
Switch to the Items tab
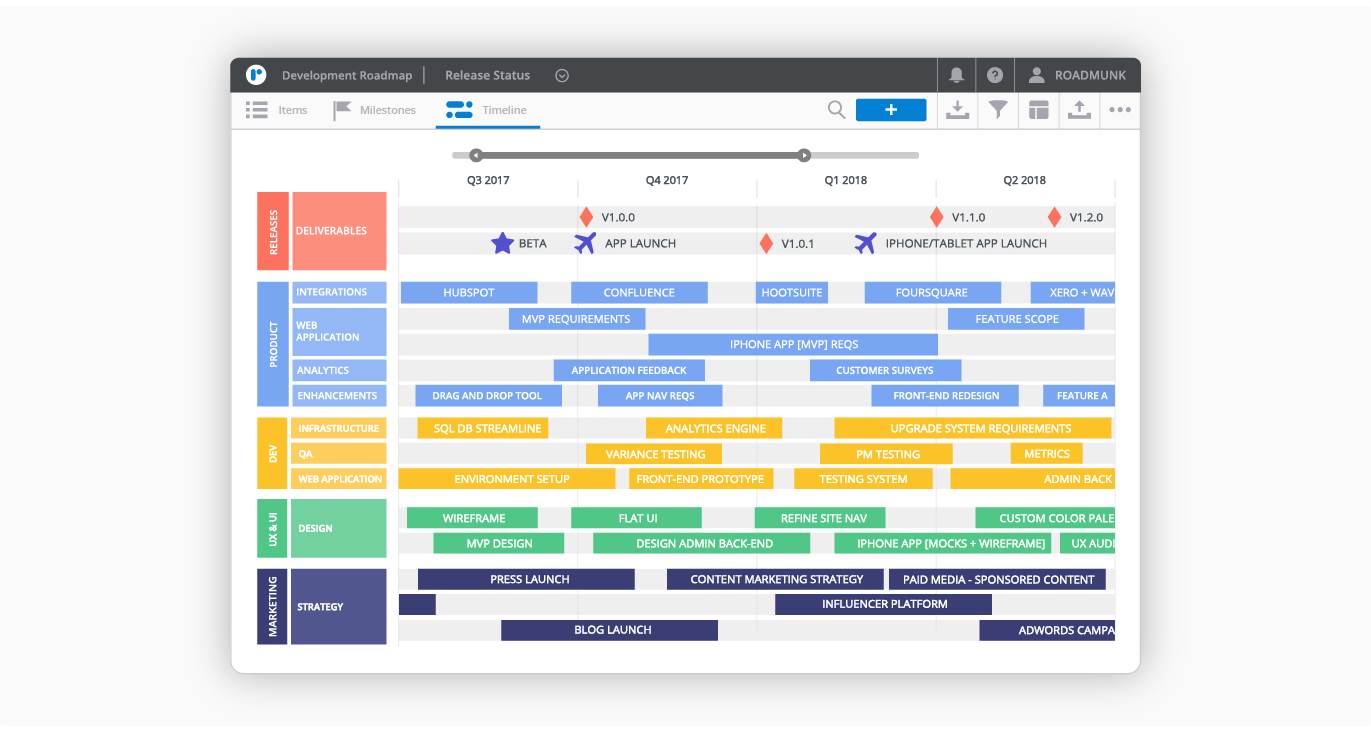(277, 110)
